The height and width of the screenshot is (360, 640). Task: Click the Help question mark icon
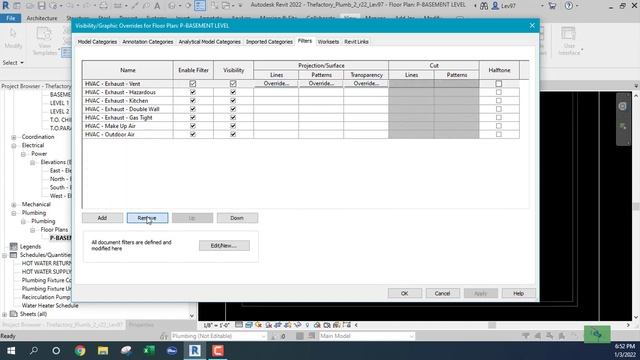[569, 6]
